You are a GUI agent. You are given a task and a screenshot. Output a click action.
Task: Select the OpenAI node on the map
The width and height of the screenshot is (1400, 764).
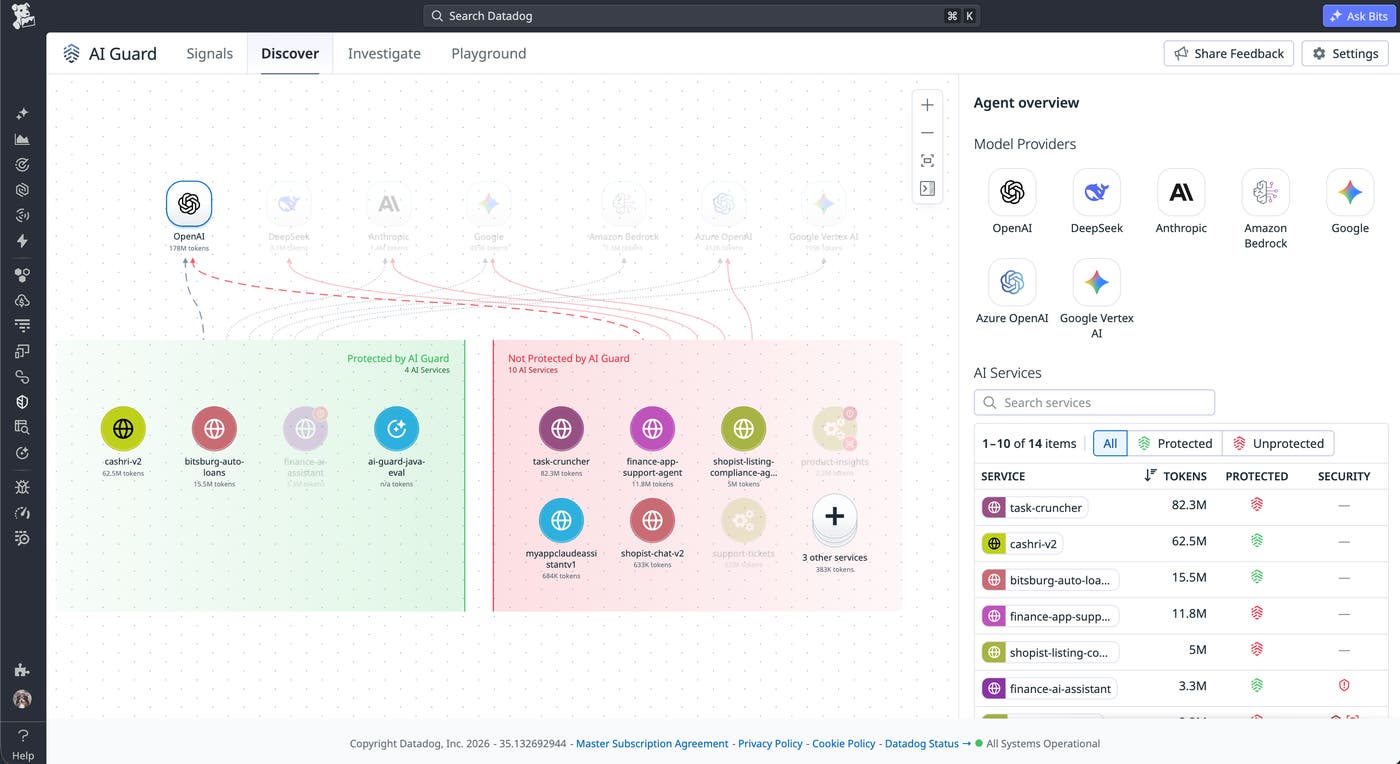tap(188, 204)
